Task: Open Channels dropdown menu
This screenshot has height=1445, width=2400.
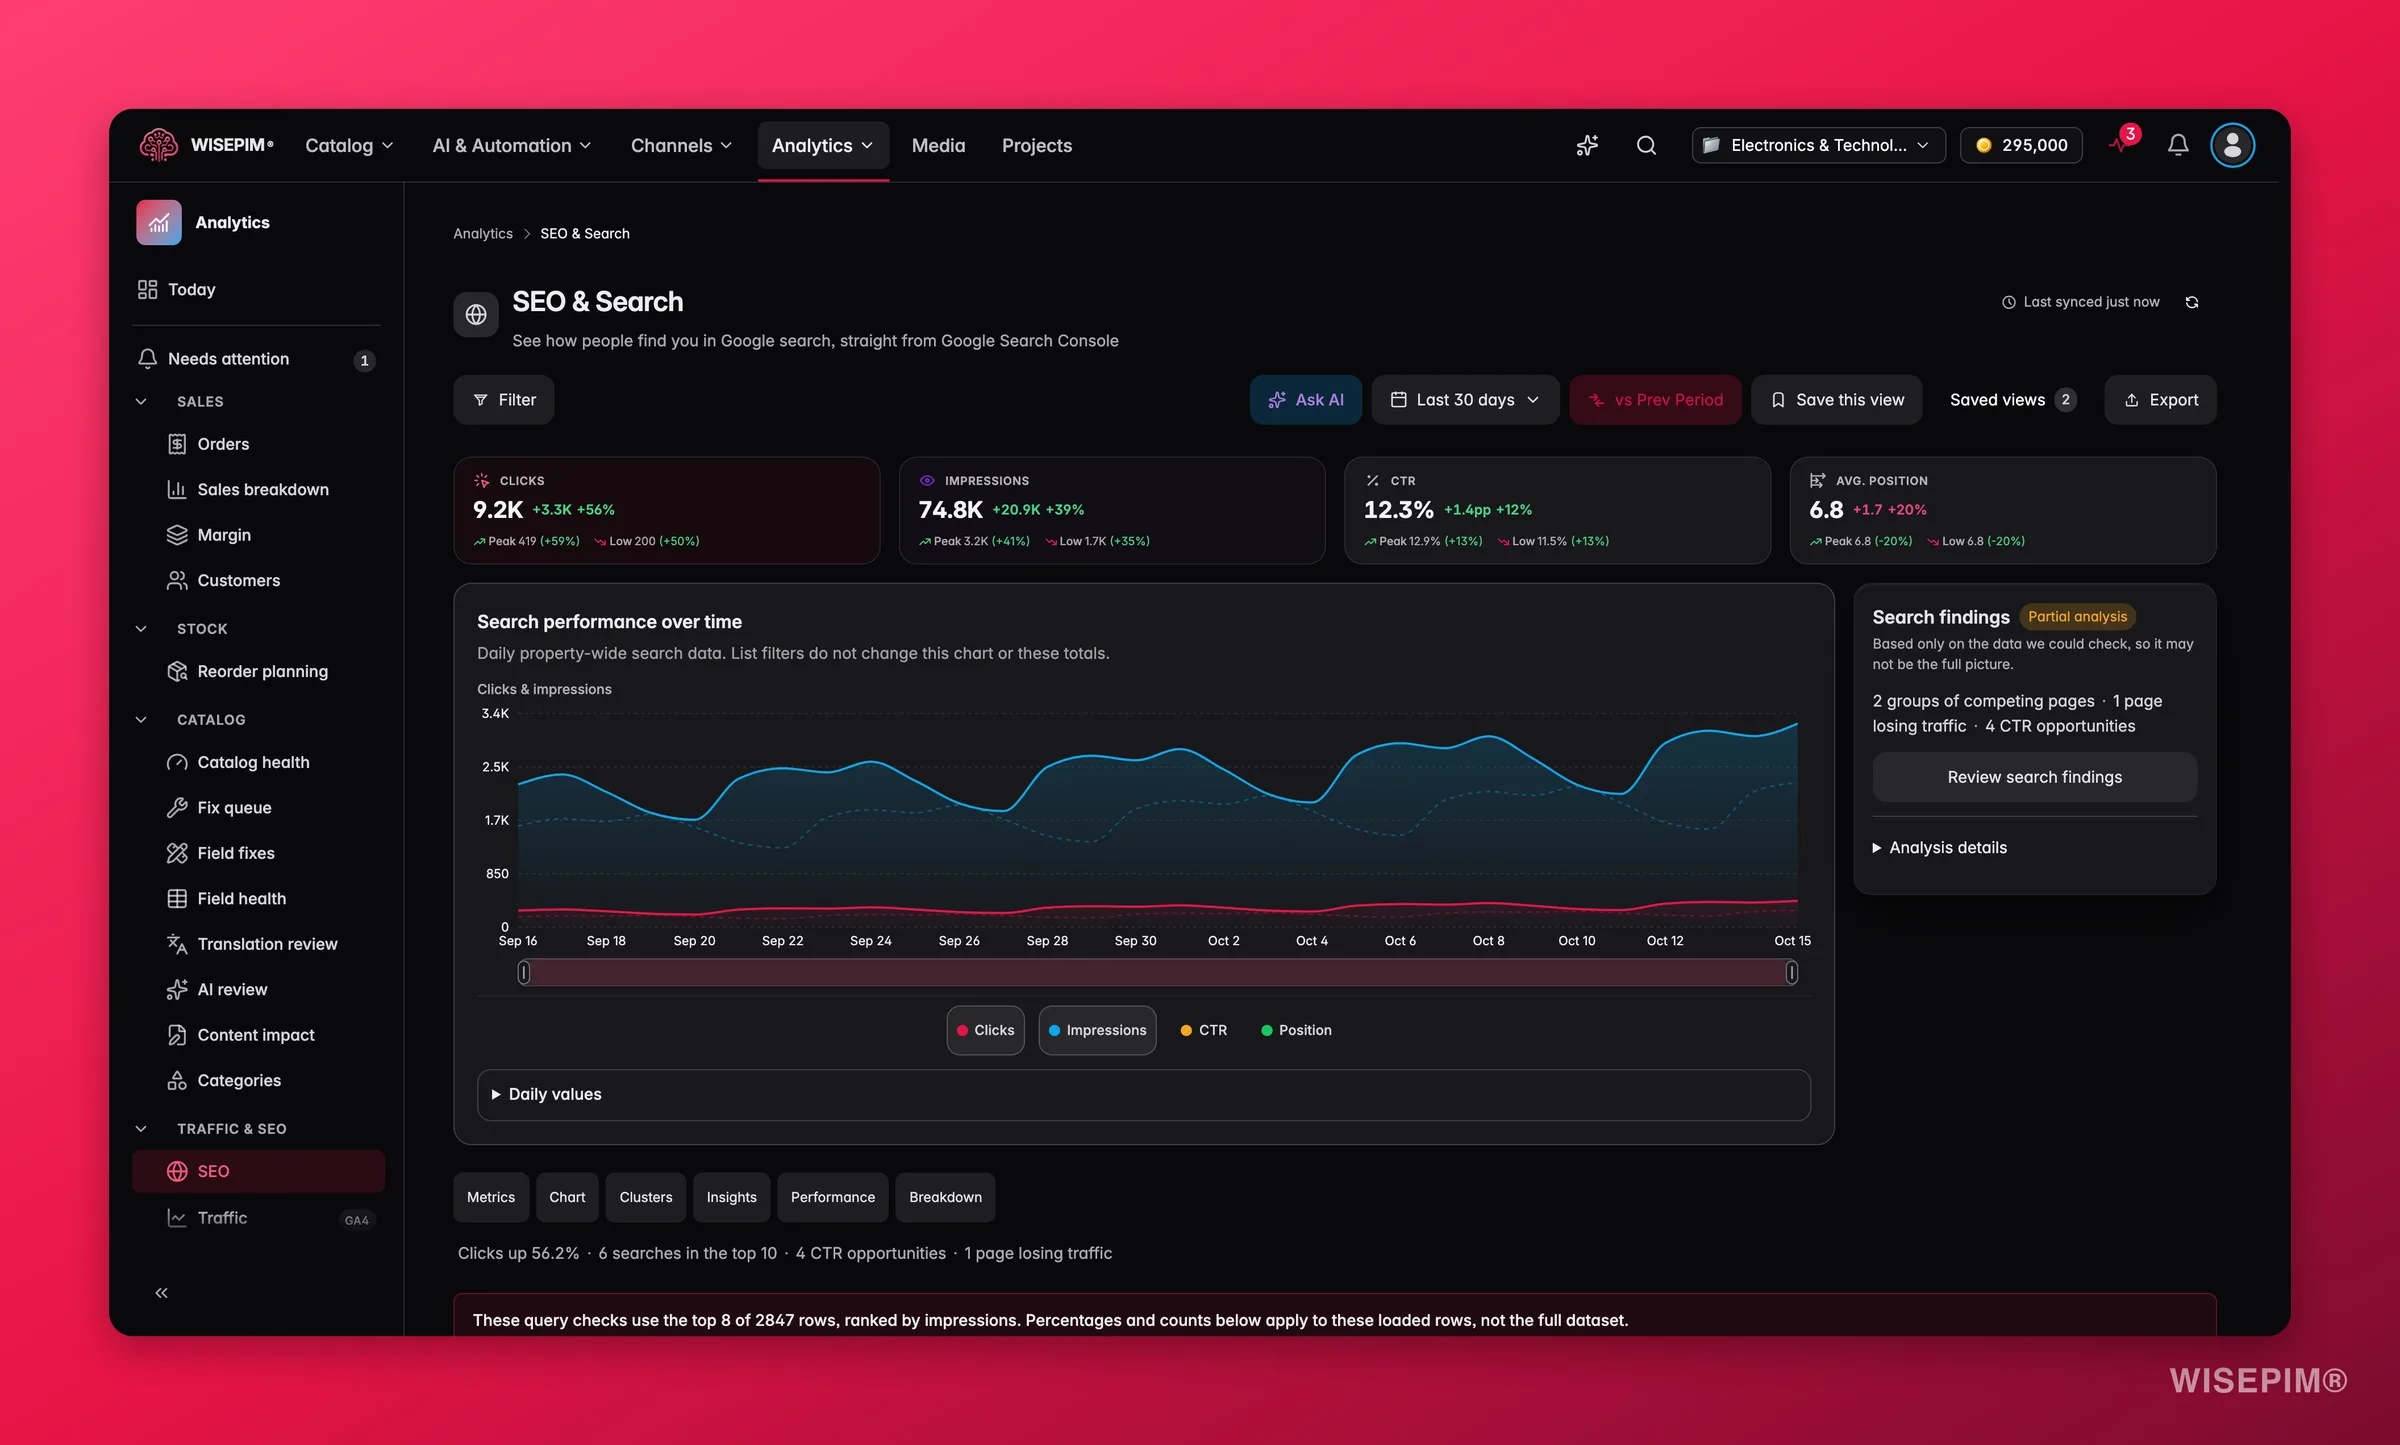Action: pyautogui.click(x=681, y=146)
